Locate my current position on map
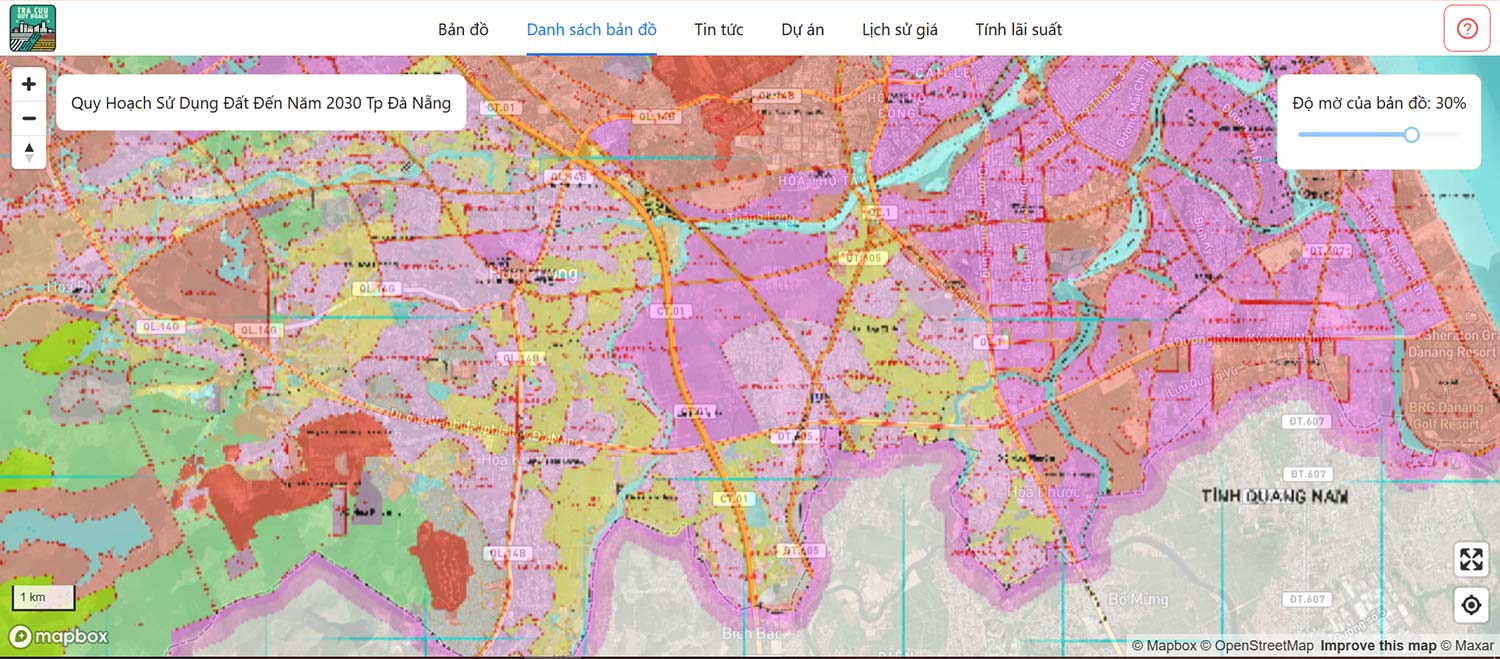Screen dimensions: 1500x659 click(1471, 605)
